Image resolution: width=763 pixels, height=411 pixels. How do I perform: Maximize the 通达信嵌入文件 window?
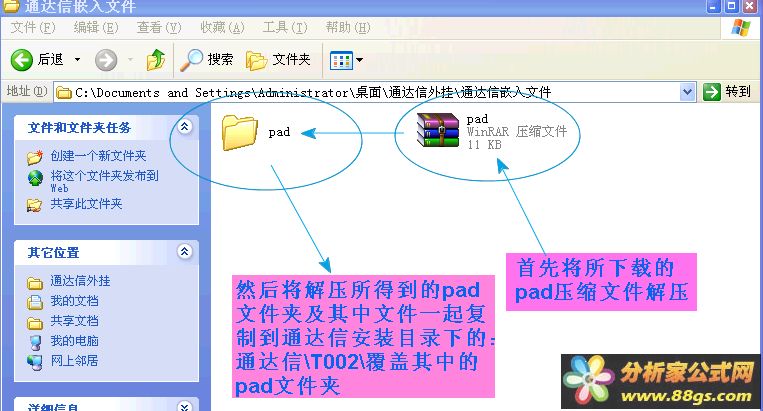pyautogui.click(x=731, y=6)
